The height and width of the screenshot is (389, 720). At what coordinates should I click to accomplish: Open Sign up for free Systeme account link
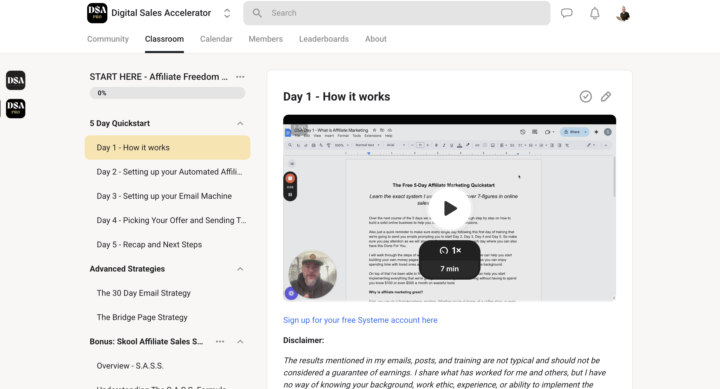point(360,320)
